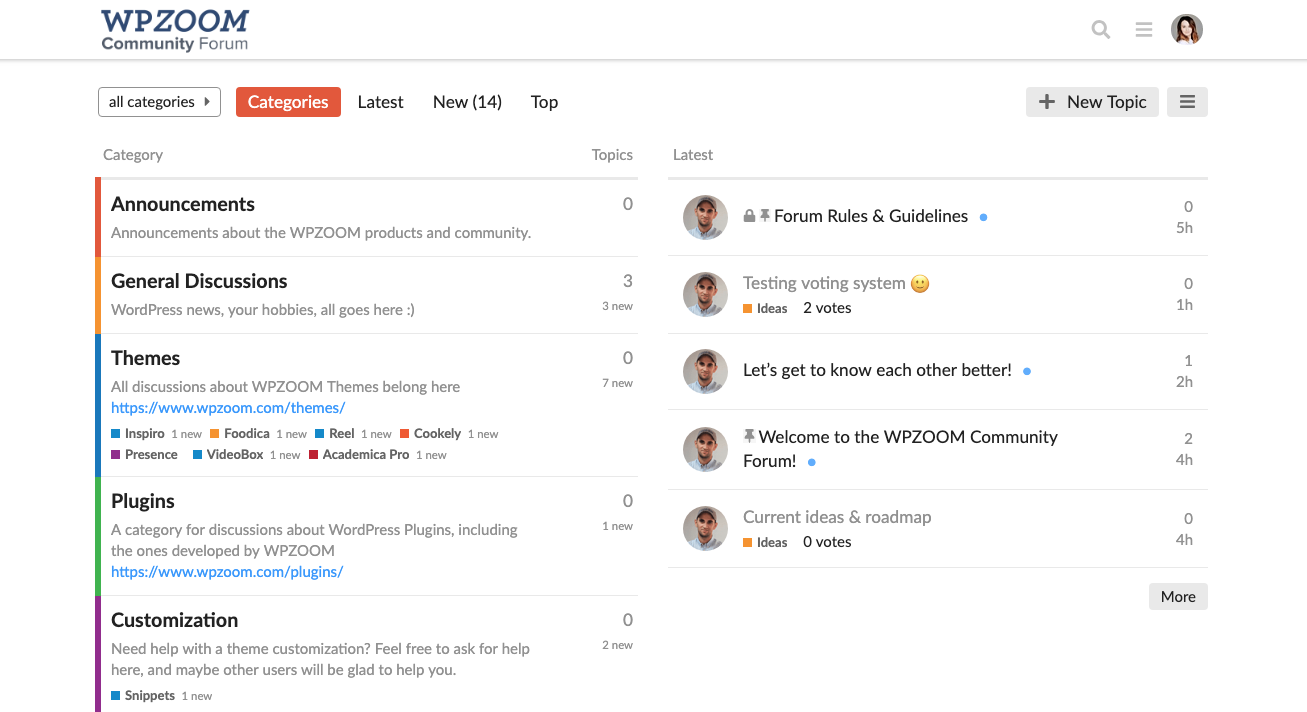Open the Announcements category
Image resolution: width=1307 pixels, height=712 pixels.
tap(183, 204)
